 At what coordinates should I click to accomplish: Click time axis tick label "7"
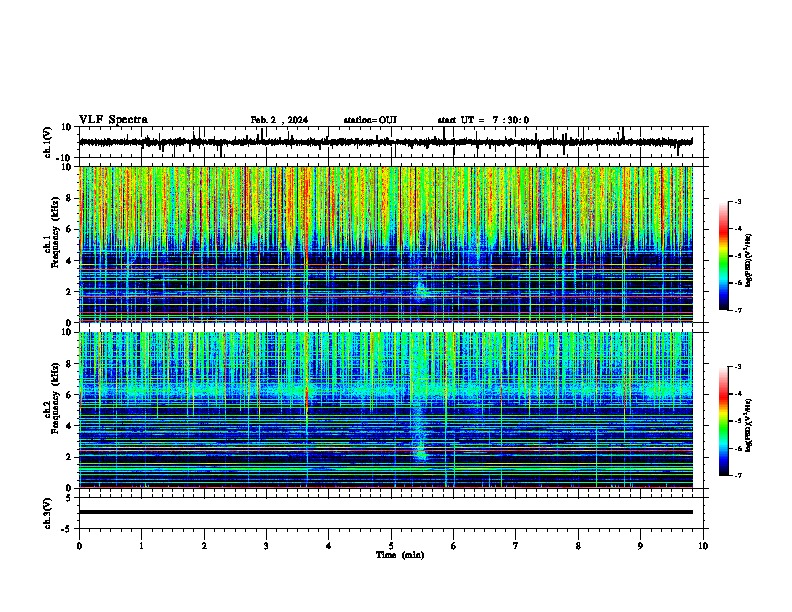516,546
